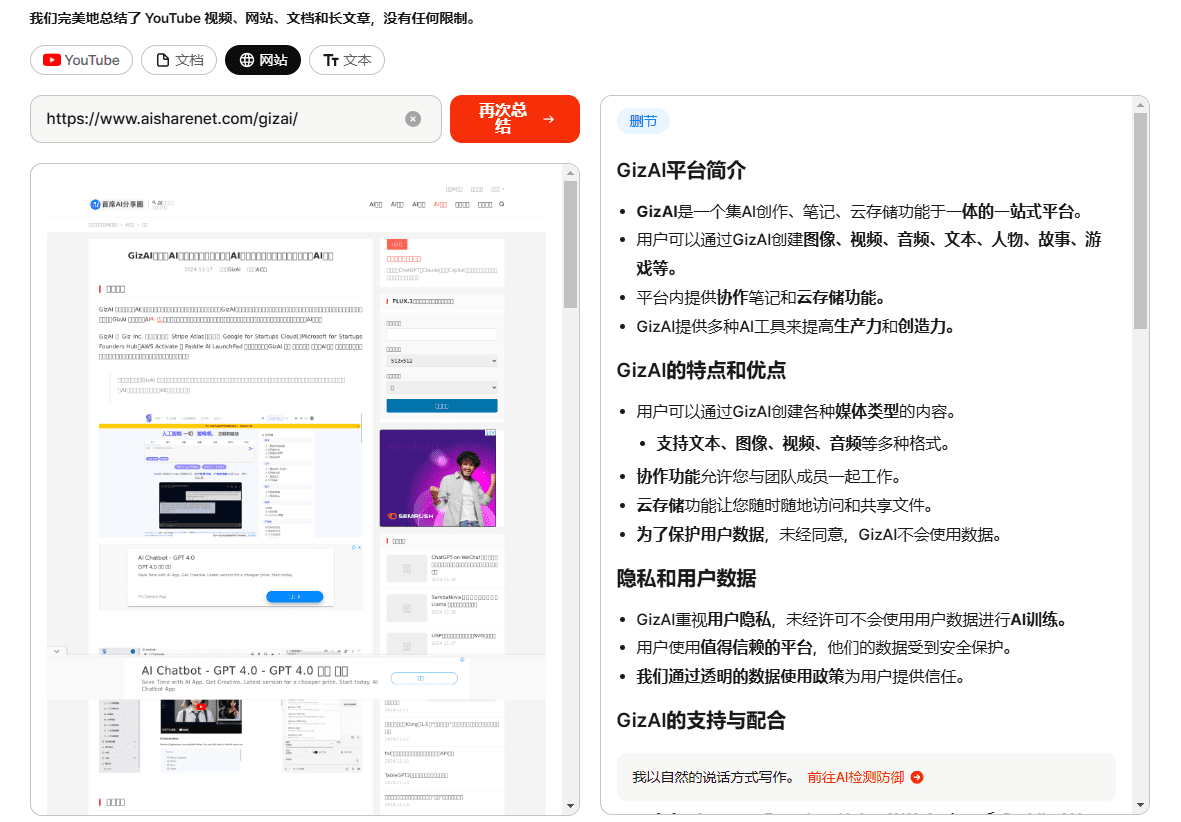The height and width of the screenshot is (822, 1181).
Task: Select the 网站 tab
Action: (263, 60)
